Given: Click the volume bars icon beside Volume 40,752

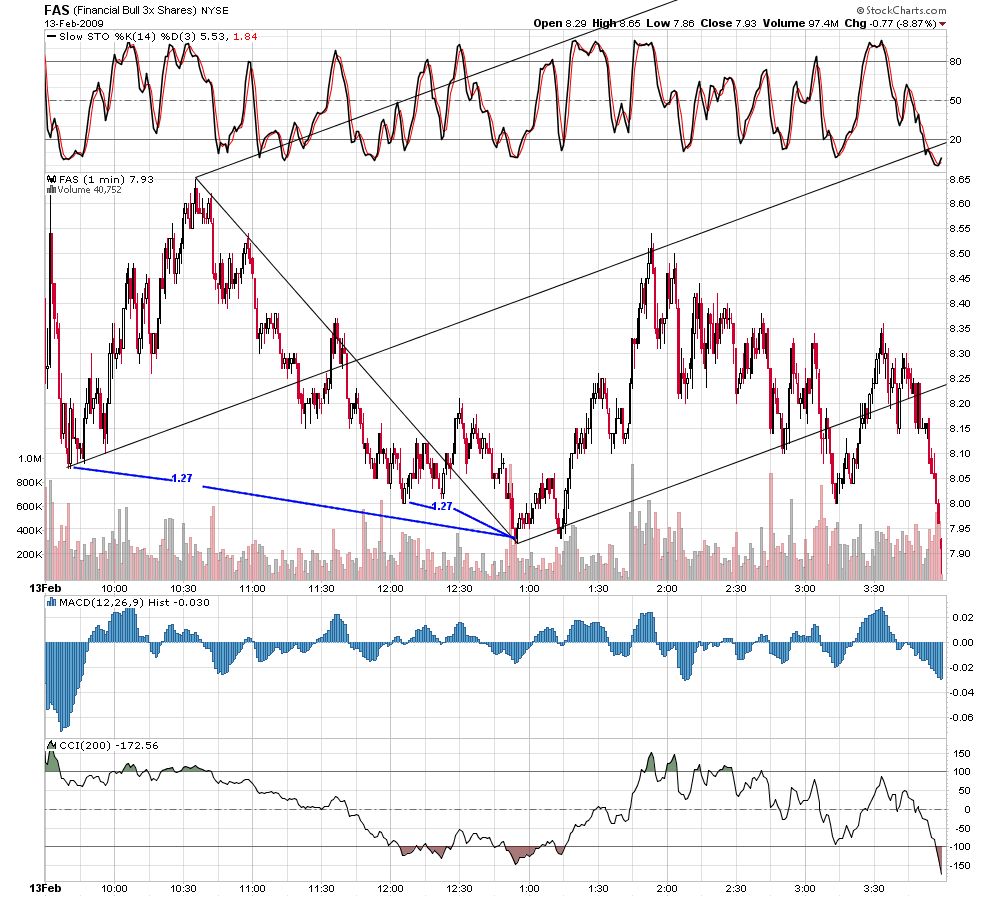Looking at the screenshot, I should point(52,189).
